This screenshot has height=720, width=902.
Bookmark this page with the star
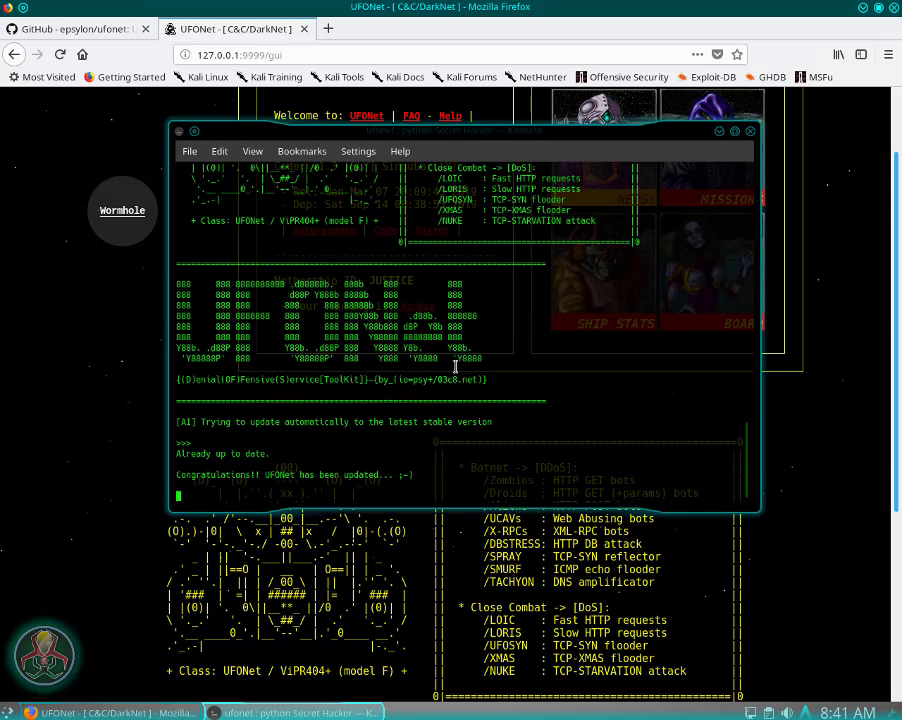click(736, 55)
